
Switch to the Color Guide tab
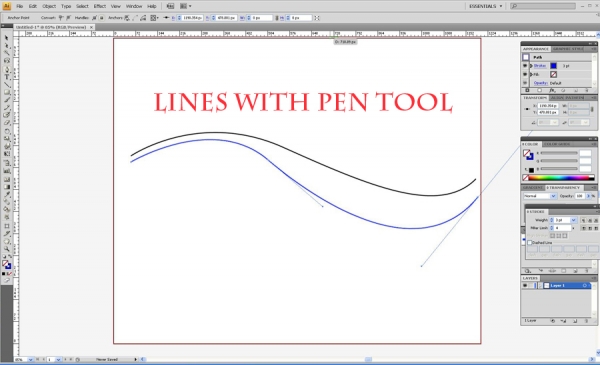pyautogui.click(x=557, y=144)
